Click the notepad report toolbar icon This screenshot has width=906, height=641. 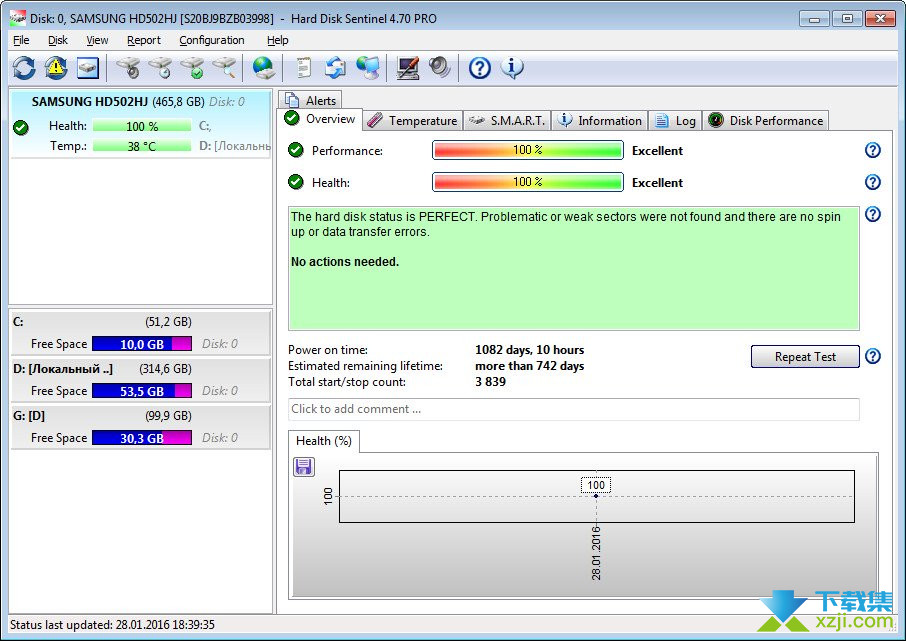pyautogui.click(x=303, y=68)
